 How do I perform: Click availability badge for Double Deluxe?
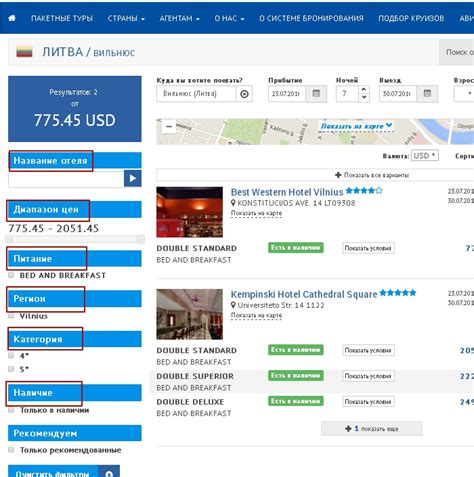pos(296,401)
